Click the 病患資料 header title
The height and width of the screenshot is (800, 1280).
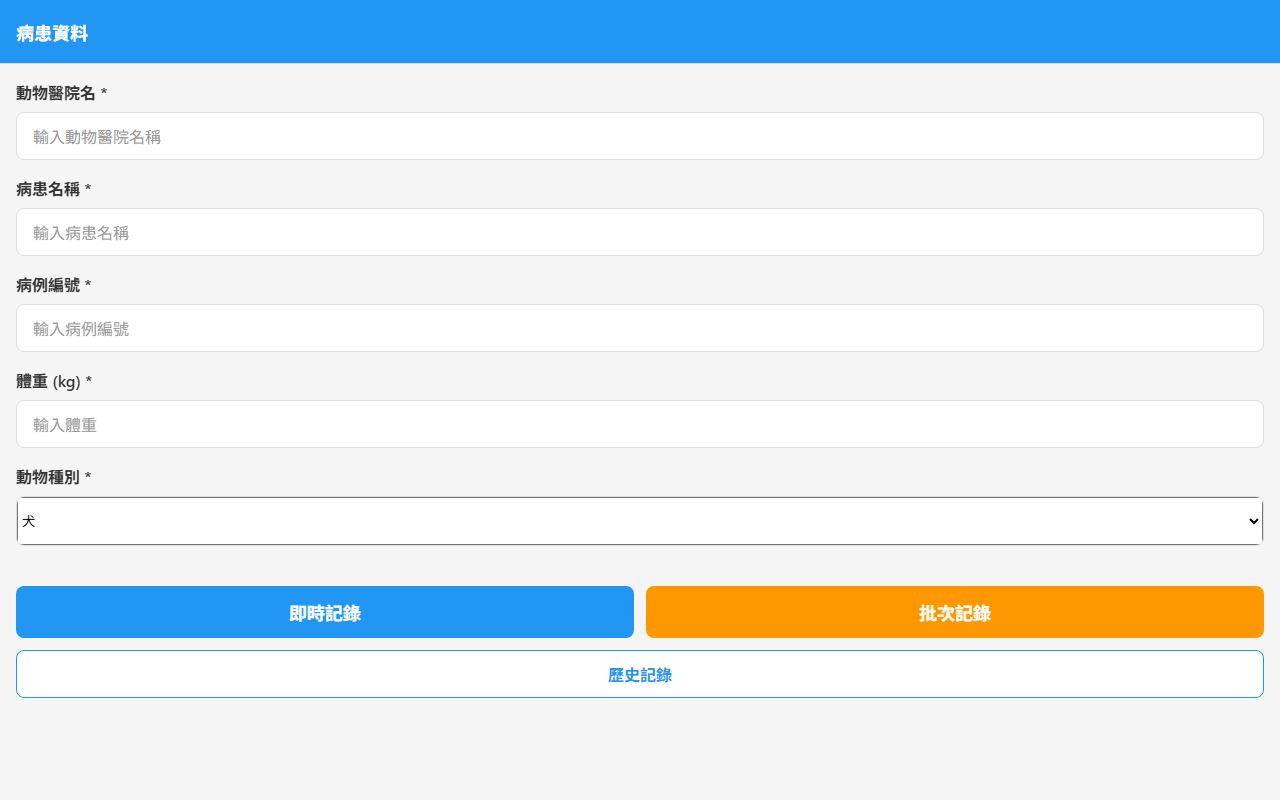(x=52, y=34)
